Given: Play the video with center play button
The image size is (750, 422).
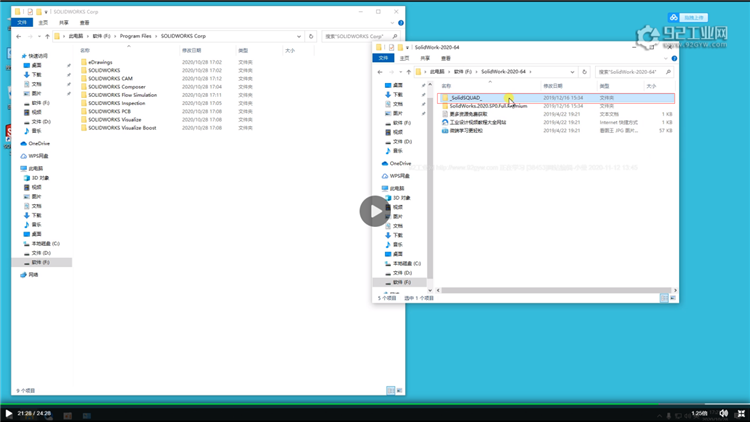Looking at the screenshot, I should click(x=375, y=211).
